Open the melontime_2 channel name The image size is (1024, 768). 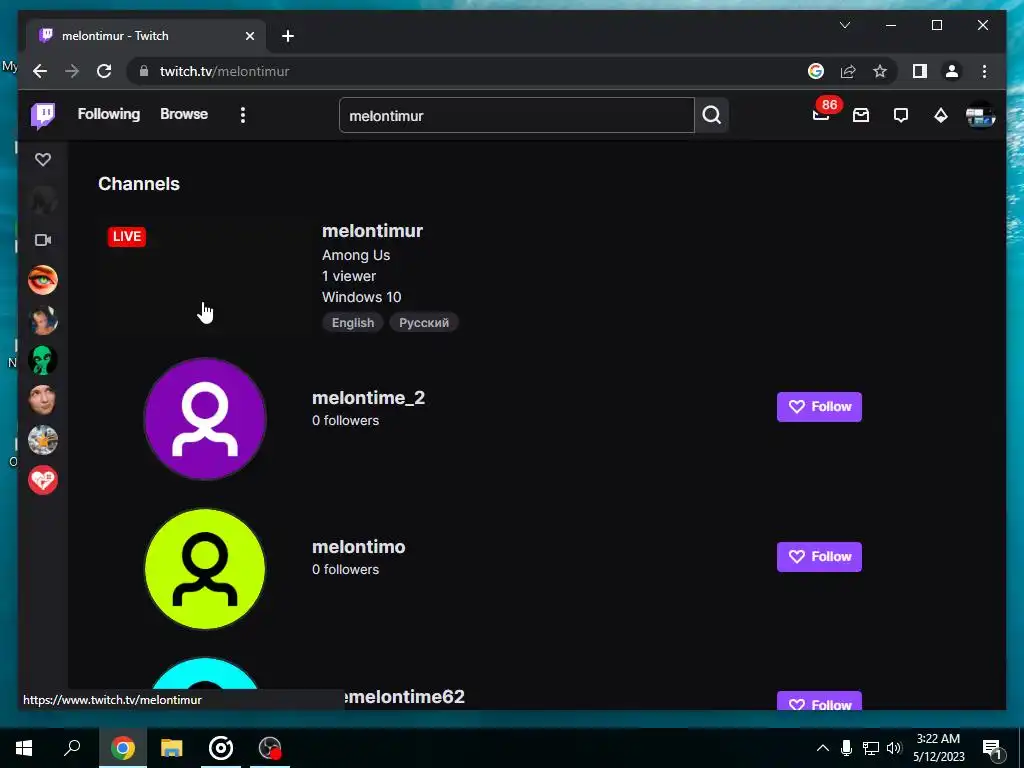368,398
